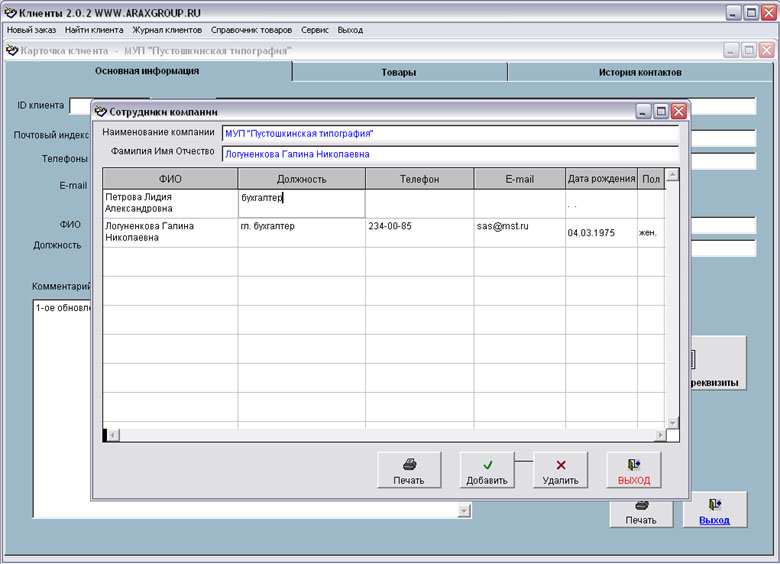Click the Выход exit button on client card
This screenshot has width=780, height=564.
(714, 510)
